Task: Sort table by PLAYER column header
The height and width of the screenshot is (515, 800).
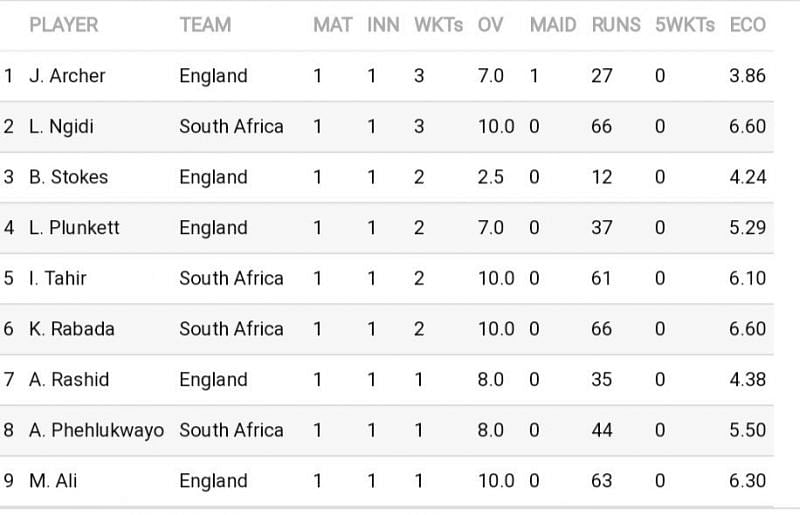Action: pyautogui.click(x=64, y=24)
